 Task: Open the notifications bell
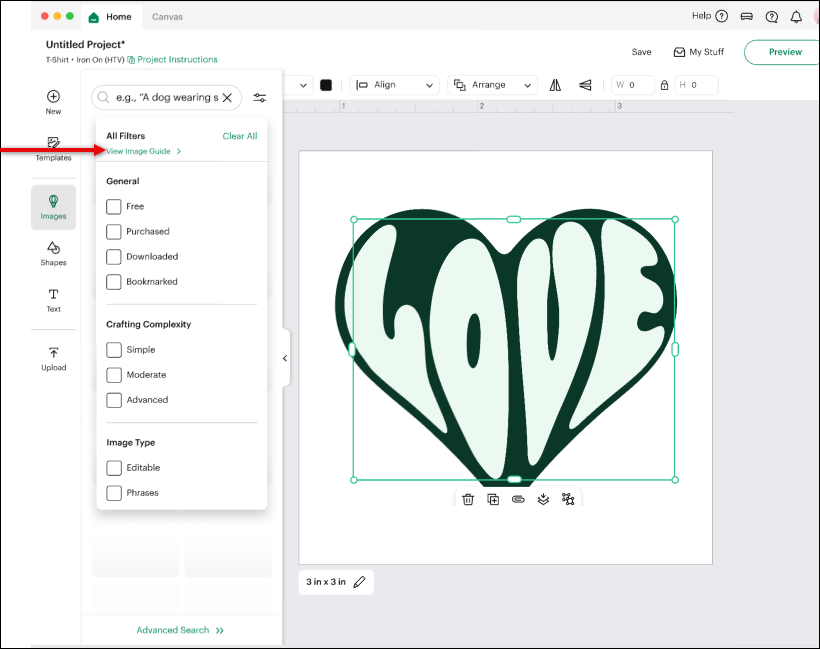click(796, 17)
